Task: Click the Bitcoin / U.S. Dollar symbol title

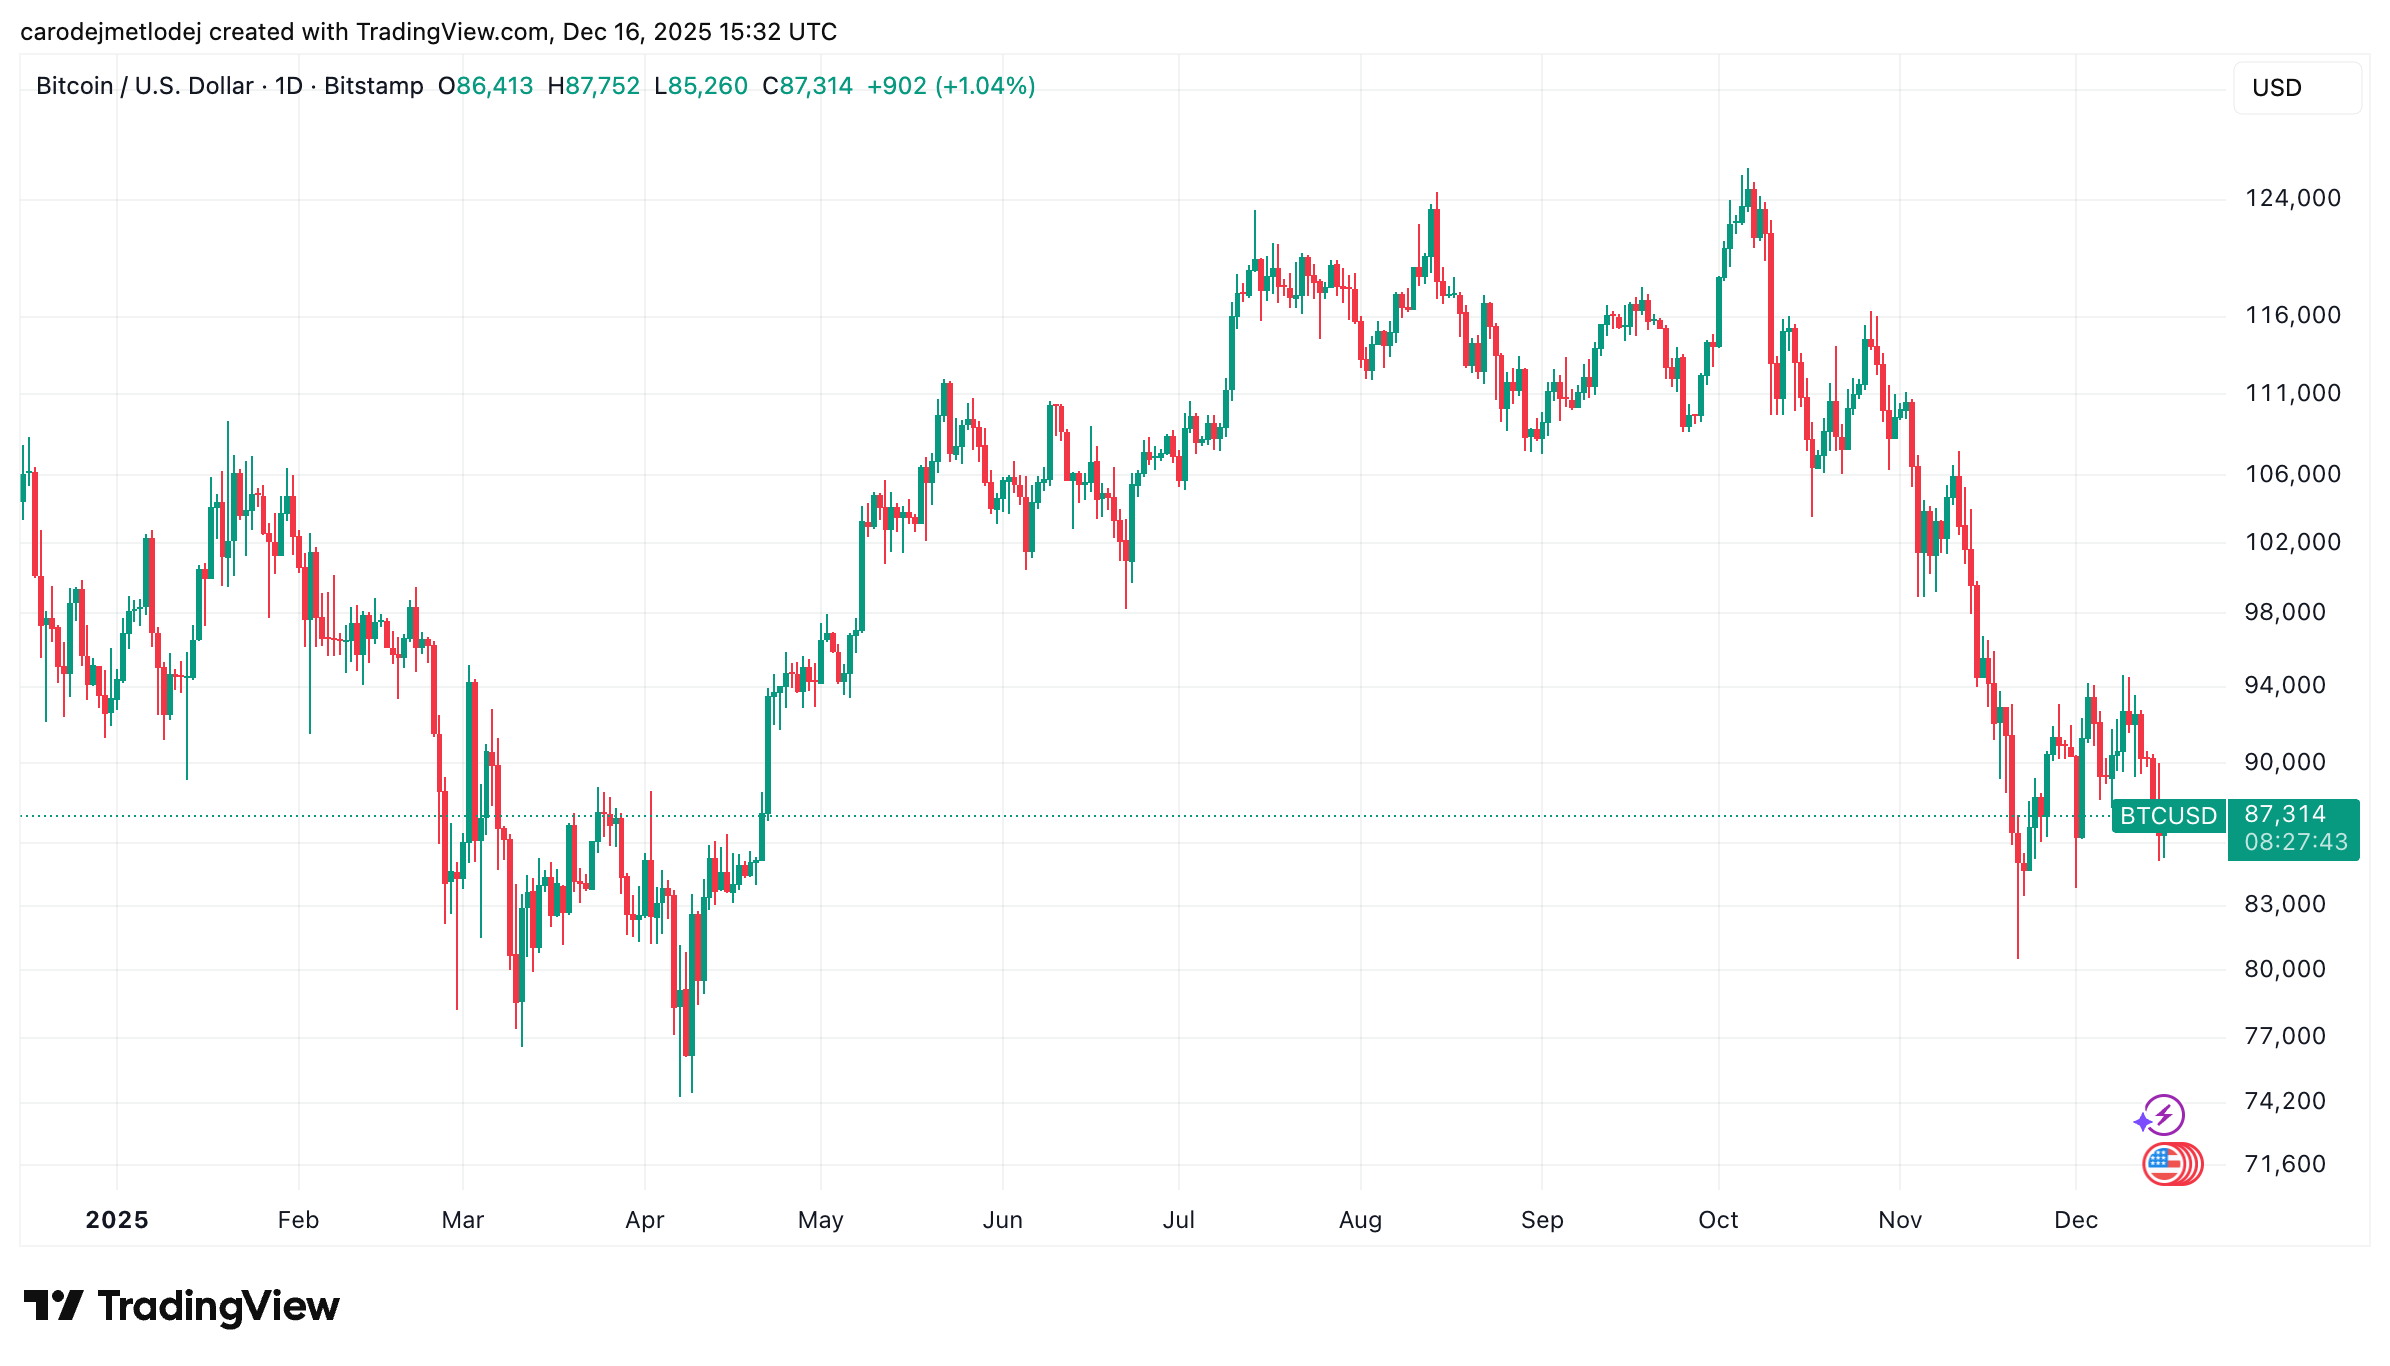Action: (145, 86)
